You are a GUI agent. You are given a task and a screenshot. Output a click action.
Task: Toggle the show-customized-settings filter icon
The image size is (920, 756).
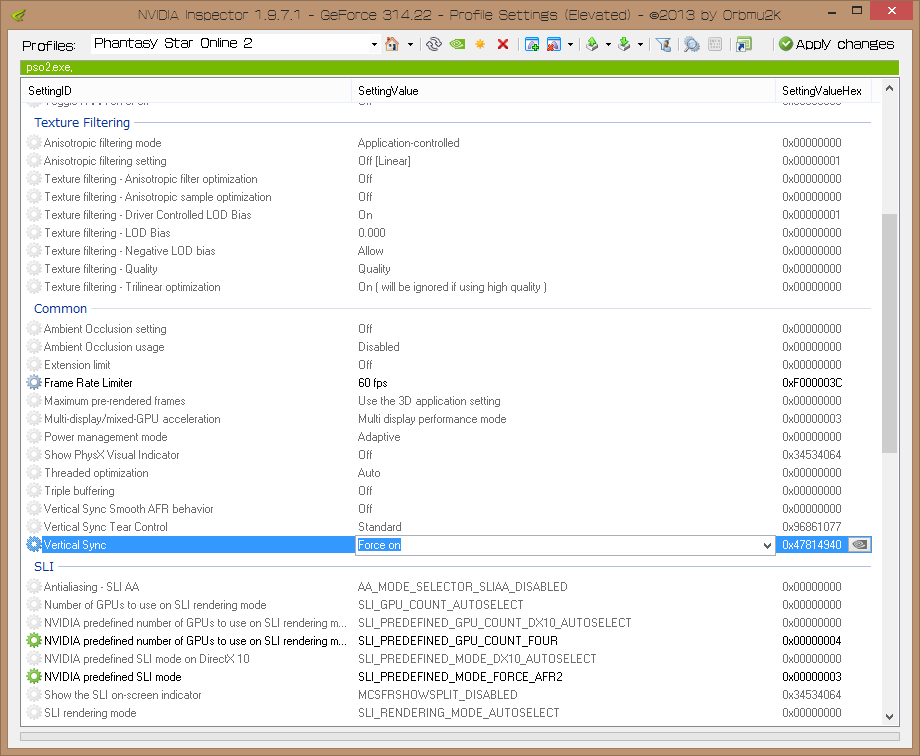click(664, 44)
